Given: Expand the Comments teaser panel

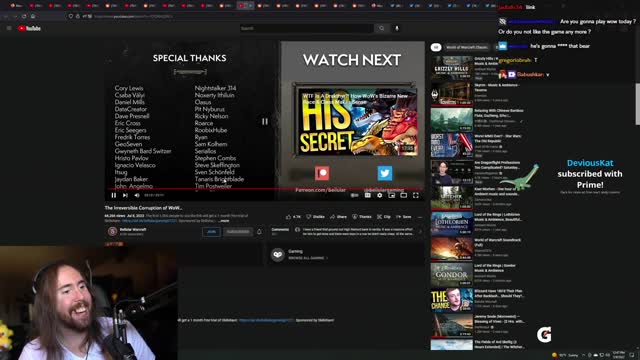Looking at the screenshot, I should [x=346, y=232].
